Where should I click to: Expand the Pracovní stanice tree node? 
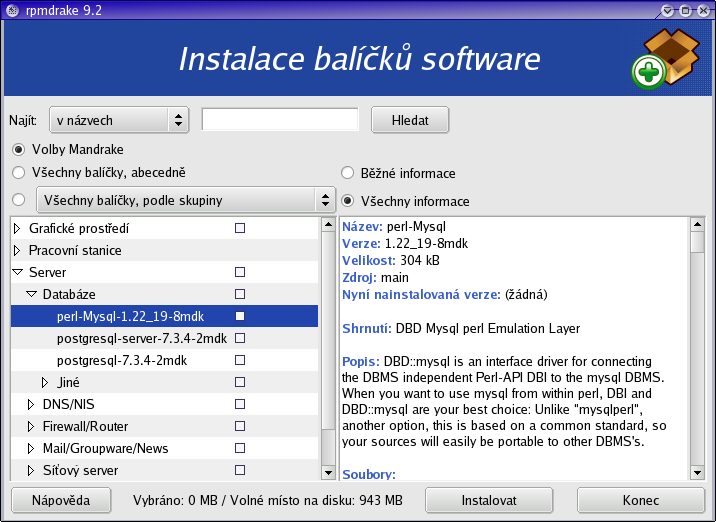pos(17,250)
